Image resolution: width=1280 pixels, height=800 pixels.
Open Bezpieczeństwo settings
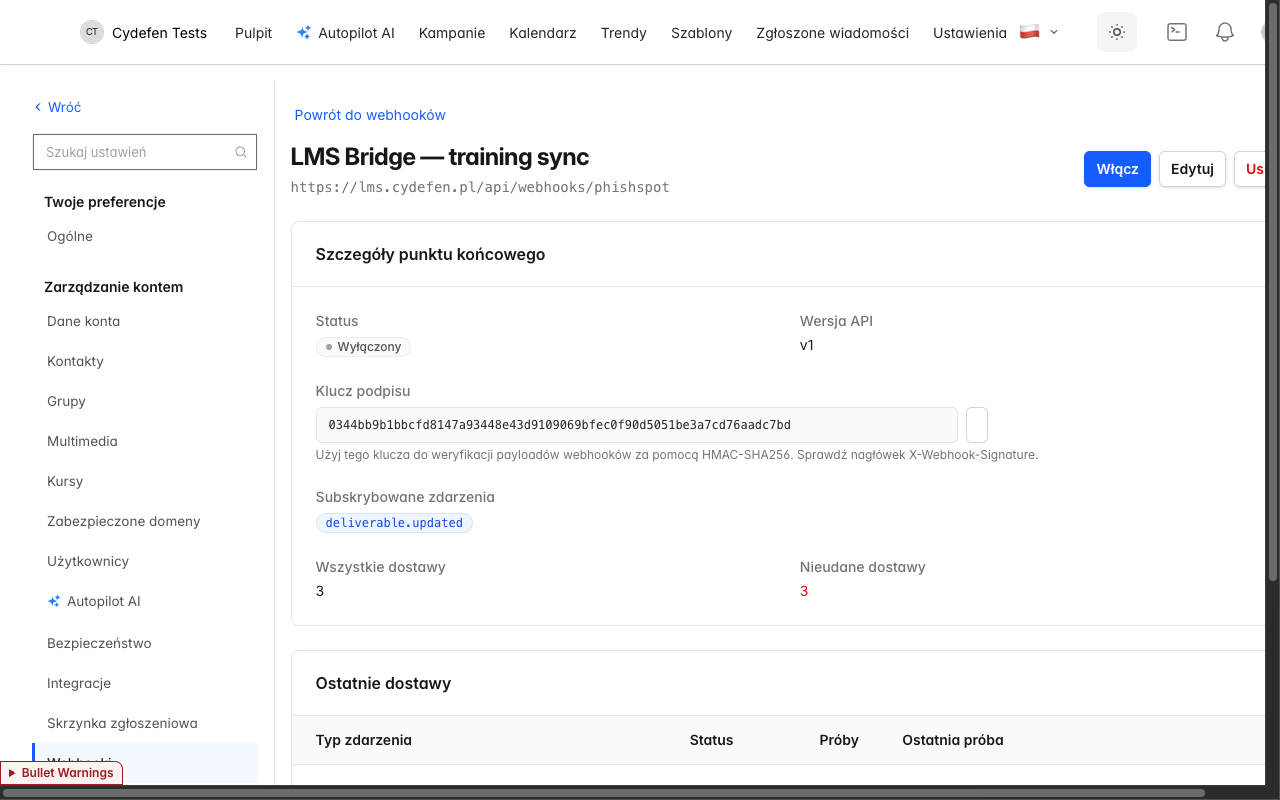99,643
